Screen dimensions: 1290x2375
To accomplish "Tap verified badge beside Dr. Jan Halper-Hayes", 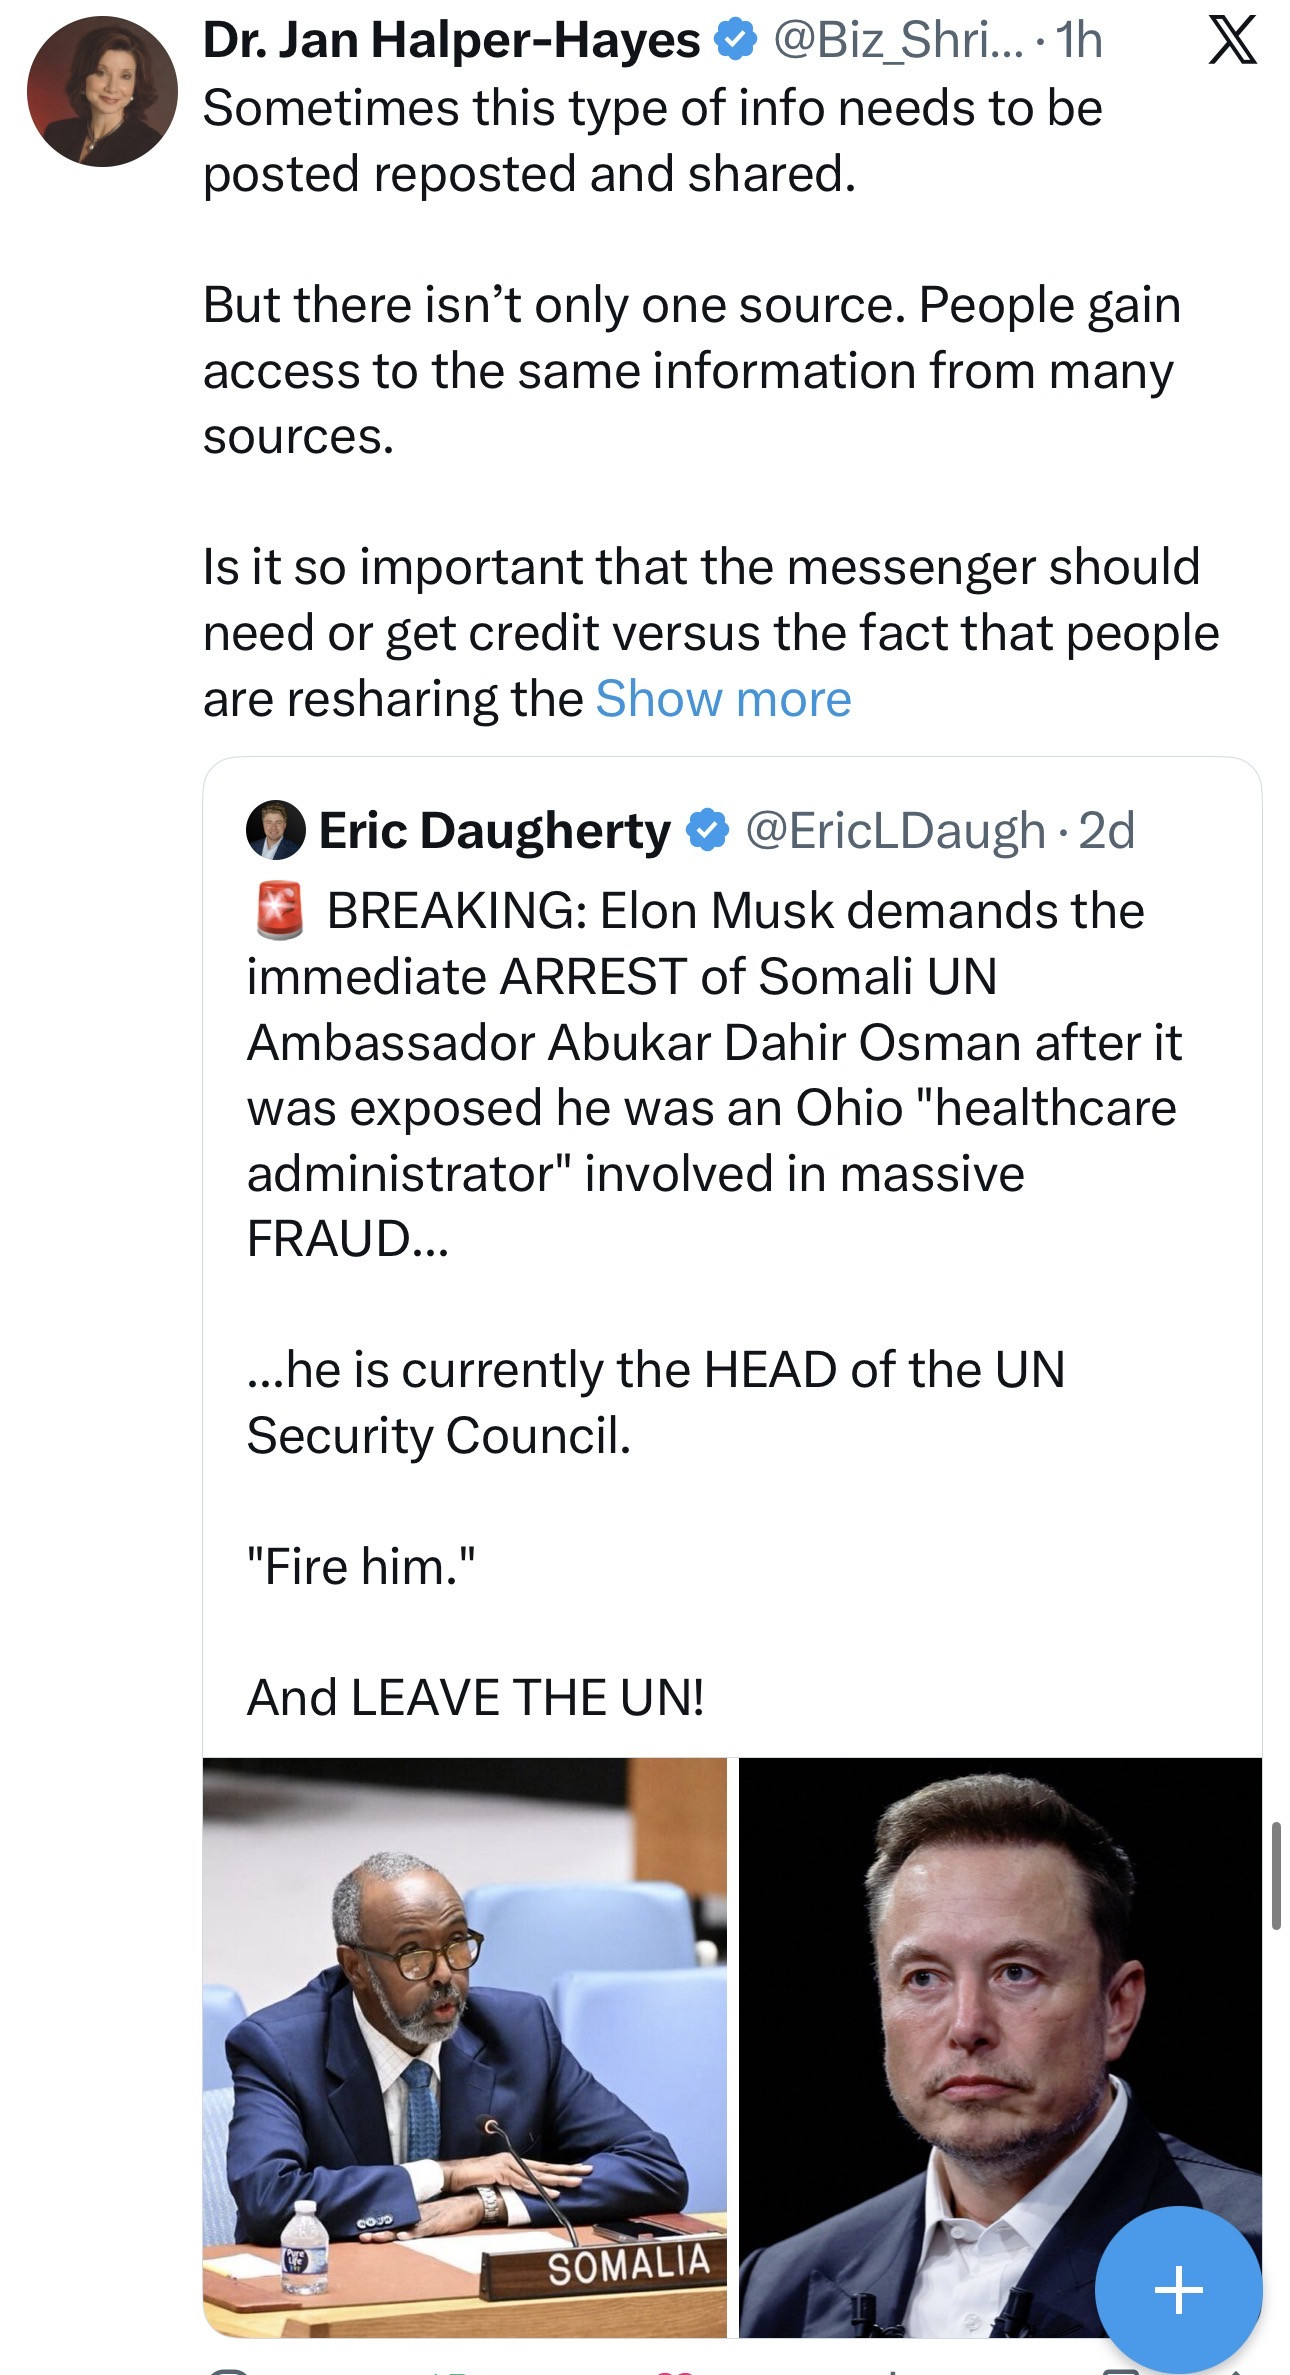I will (735, 41).
